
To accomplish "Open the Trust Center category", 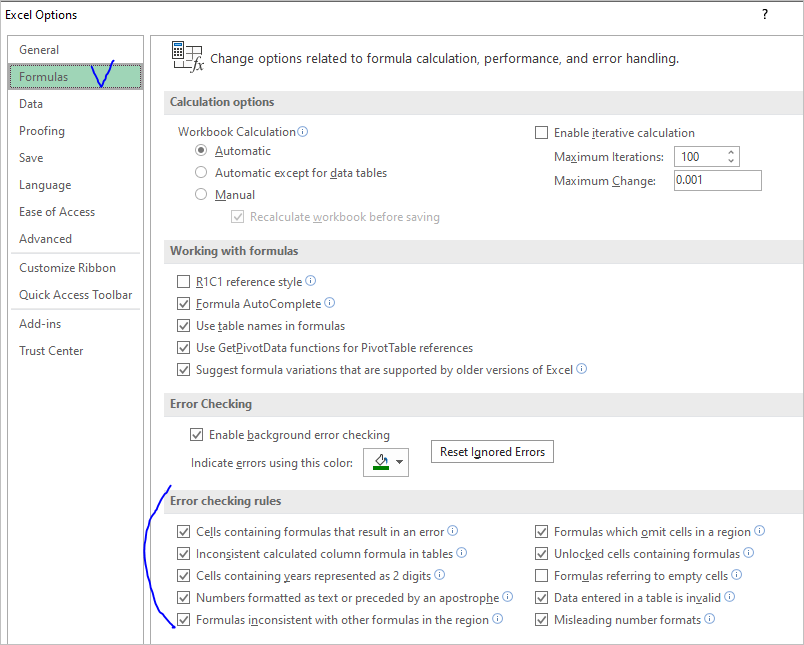I will pos(75,351).
